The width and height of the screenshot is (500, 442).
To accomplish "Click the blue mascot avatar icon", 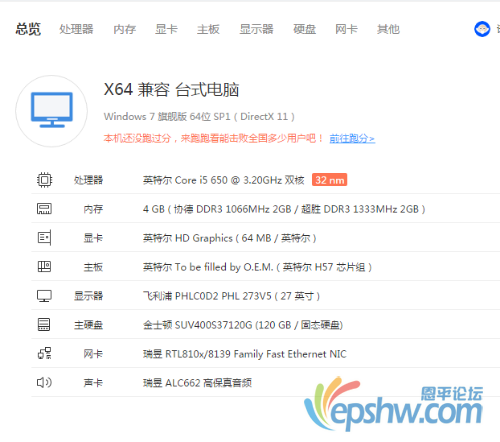I will [x=482, y=29].
